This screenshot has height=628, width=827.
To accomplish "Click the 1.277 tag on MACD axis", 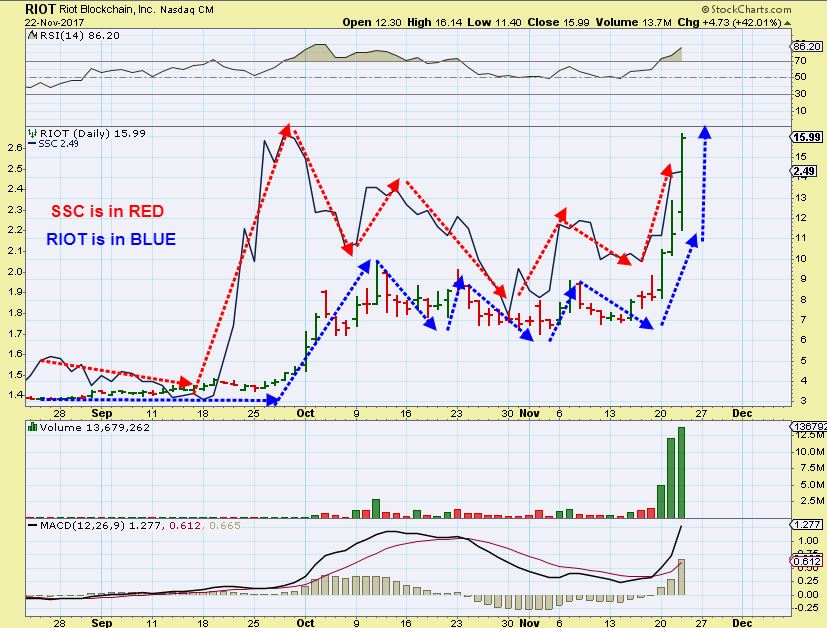I will click(x=807, y=525).
